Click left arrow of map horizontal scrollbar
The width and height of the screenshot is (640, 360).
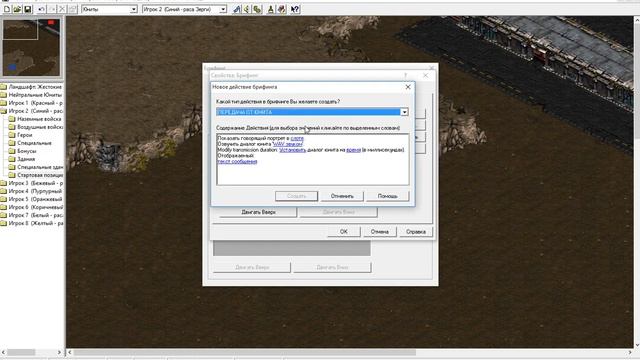(x=70, y=352)
